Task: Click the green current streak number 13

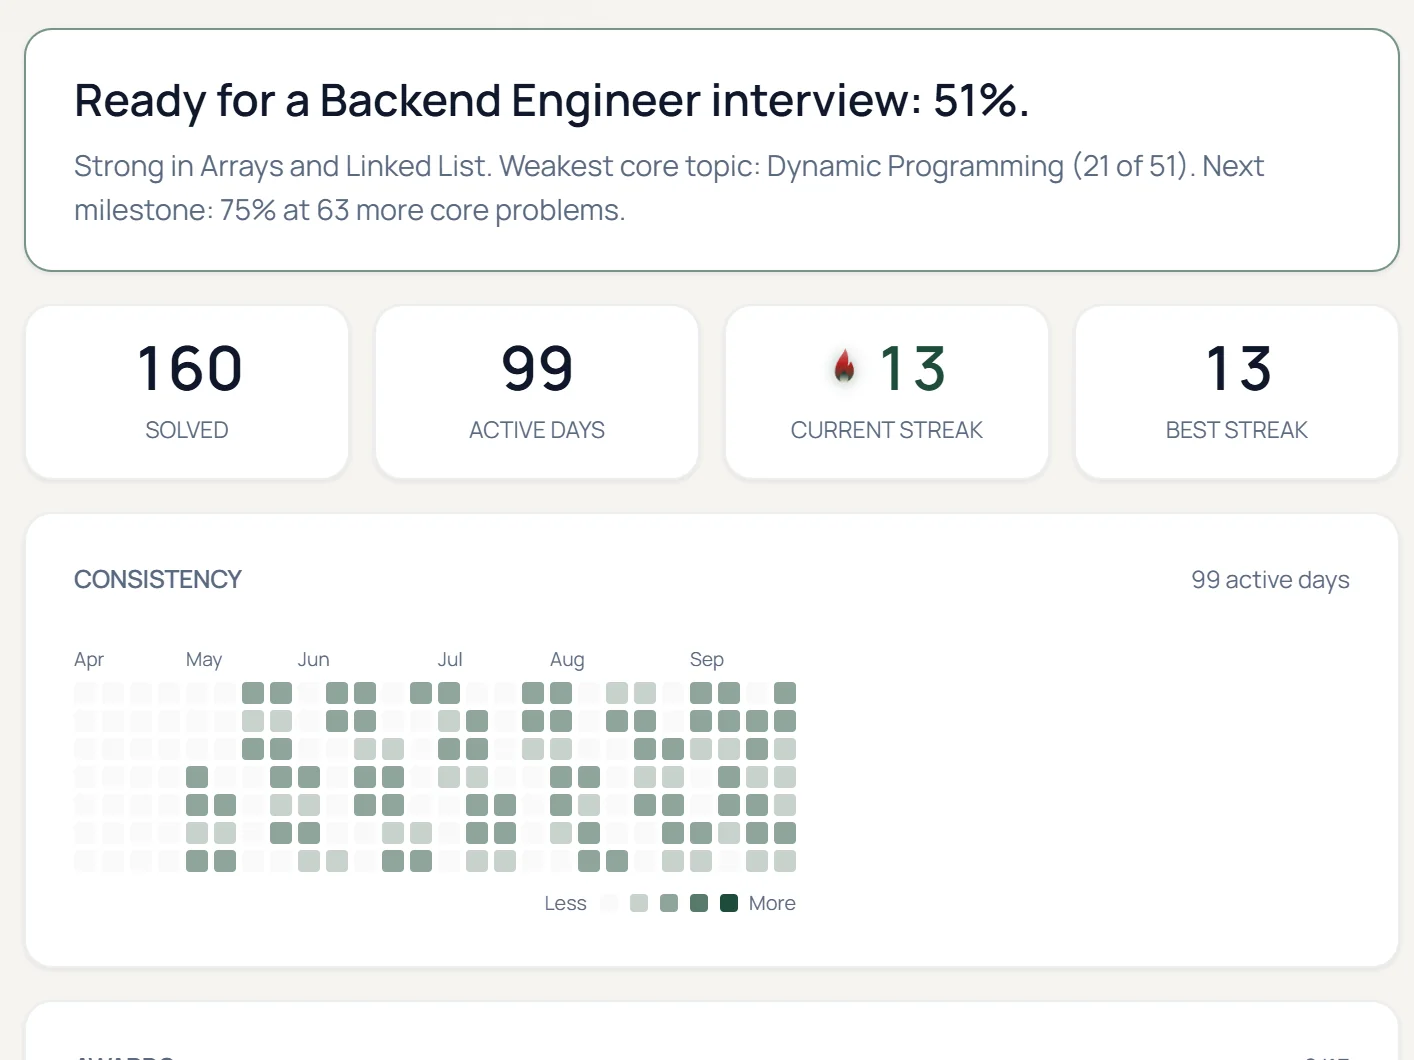Action: tap(913, 368)
